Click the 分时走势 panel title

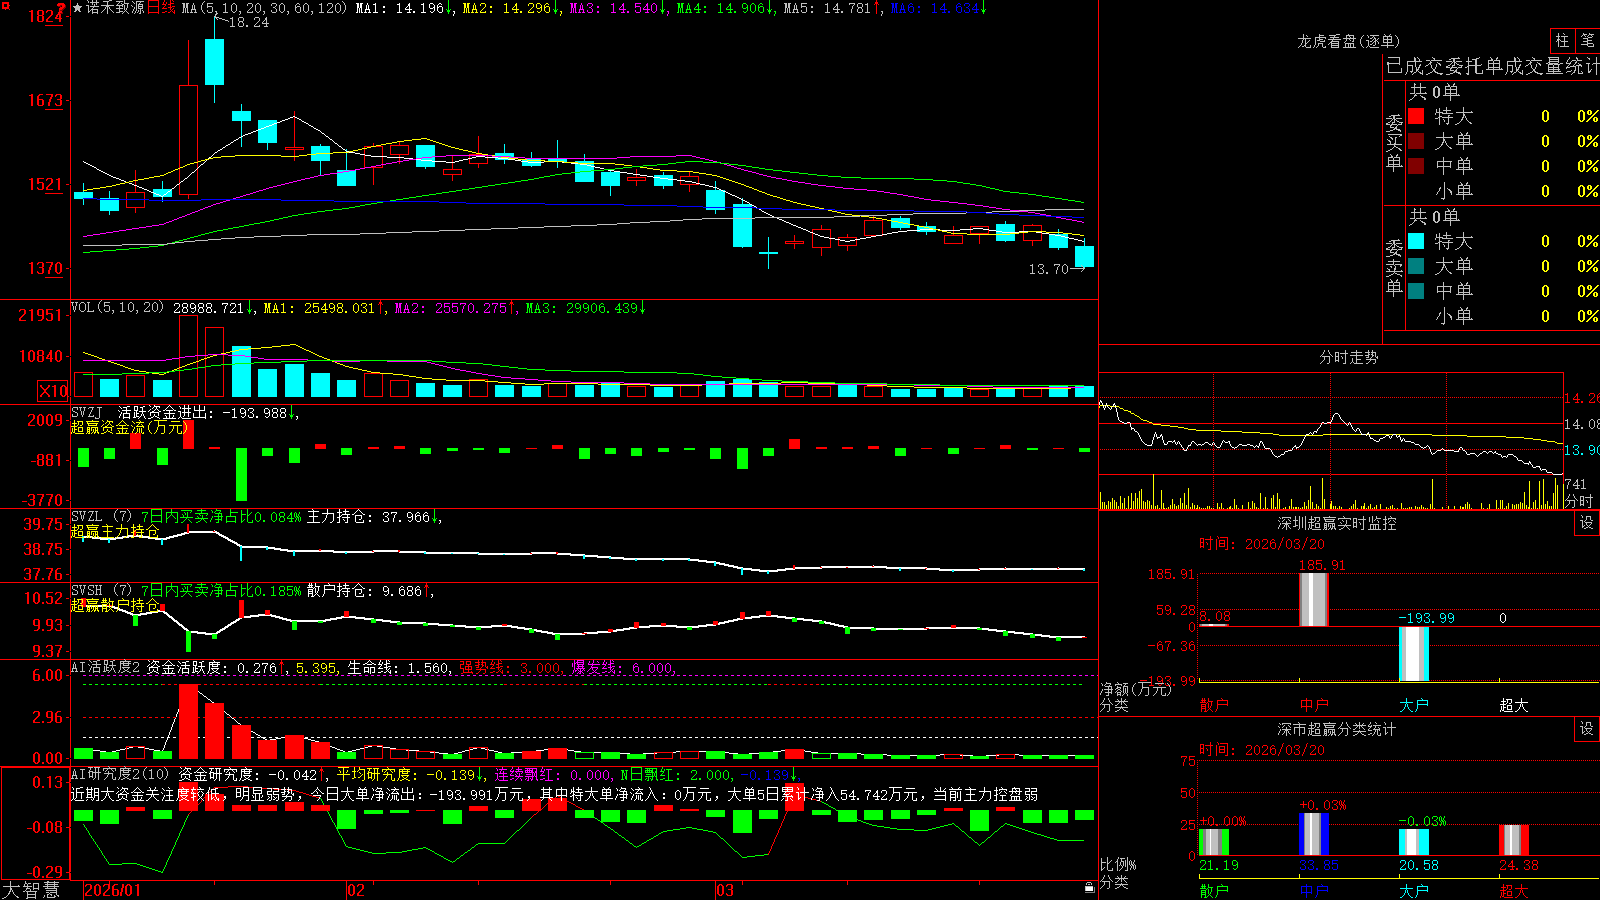(x=1348, y=357)
